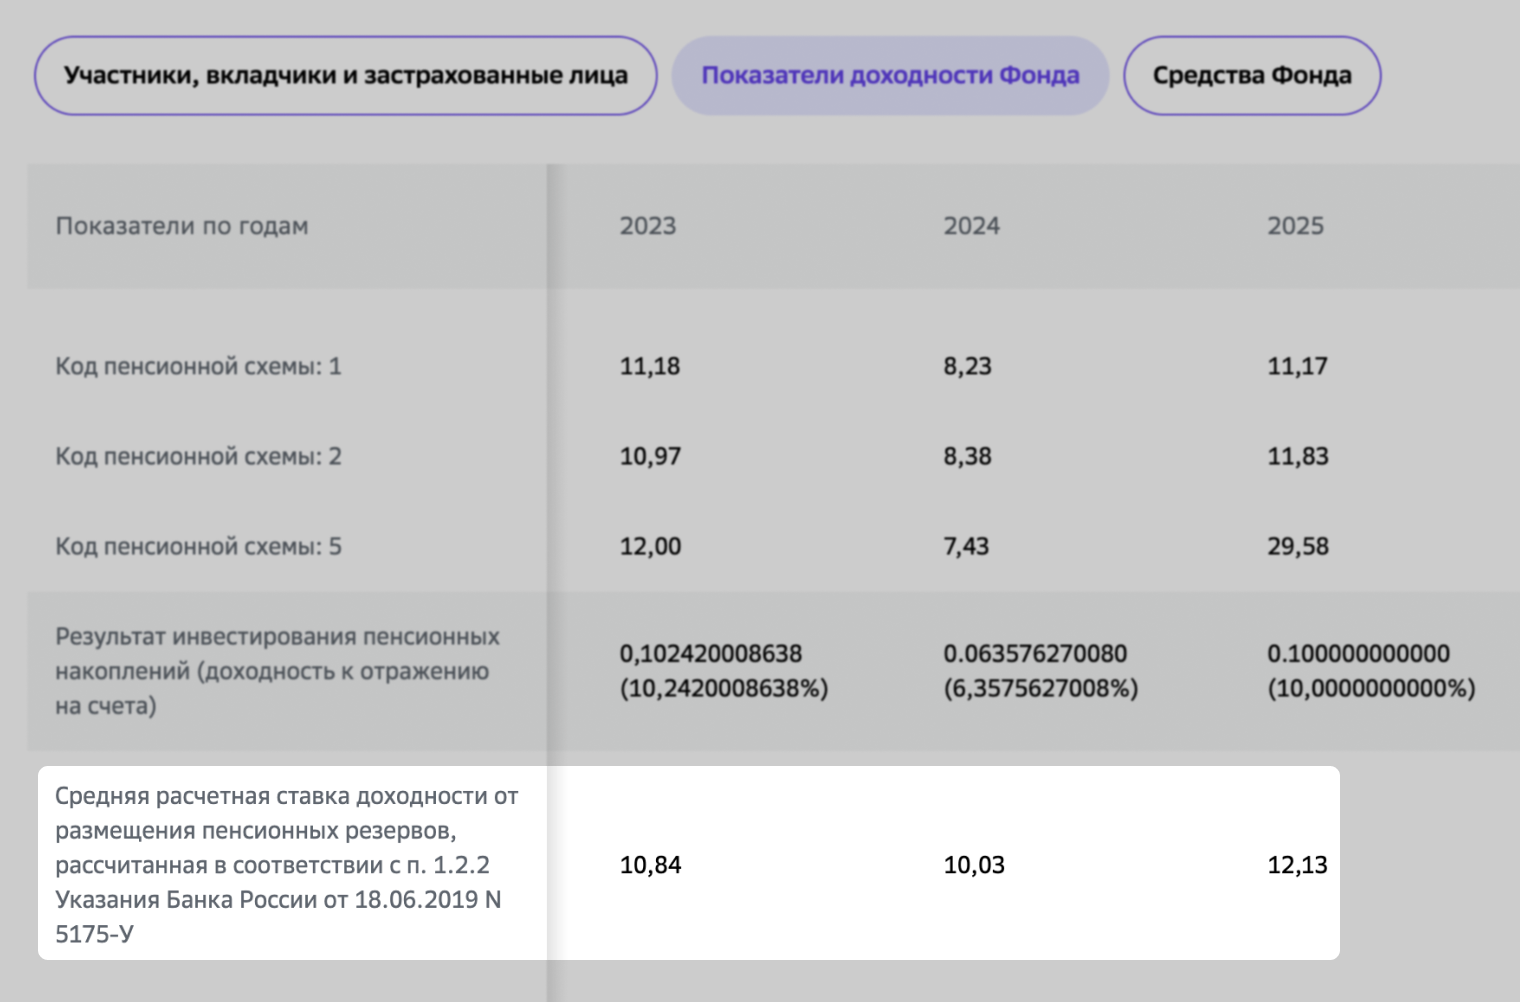Click the Показатели по годам header
The width and height of the screenshot is (1520, 1002).
pyautogui.click(x=182, y=226)
